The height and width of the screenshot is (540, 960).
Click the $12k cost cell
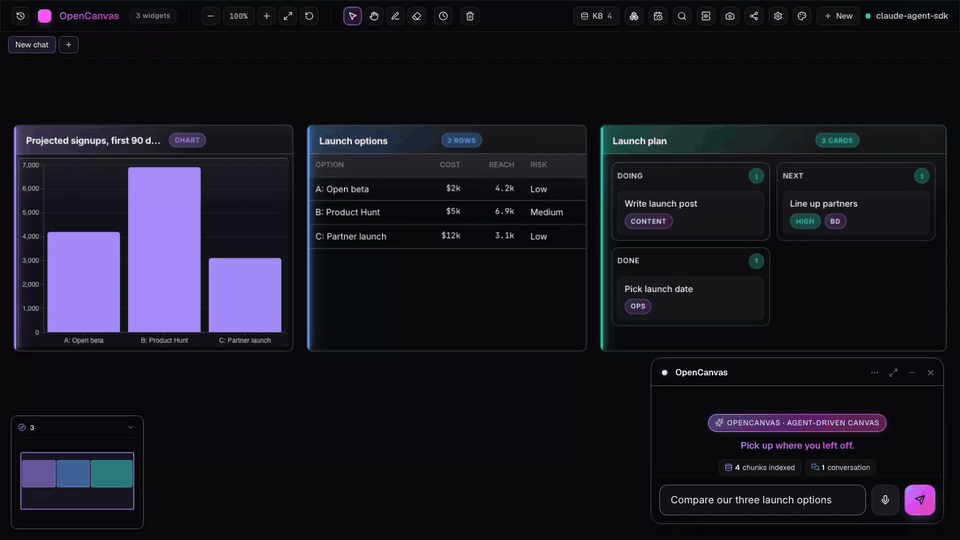pos(451,236)
